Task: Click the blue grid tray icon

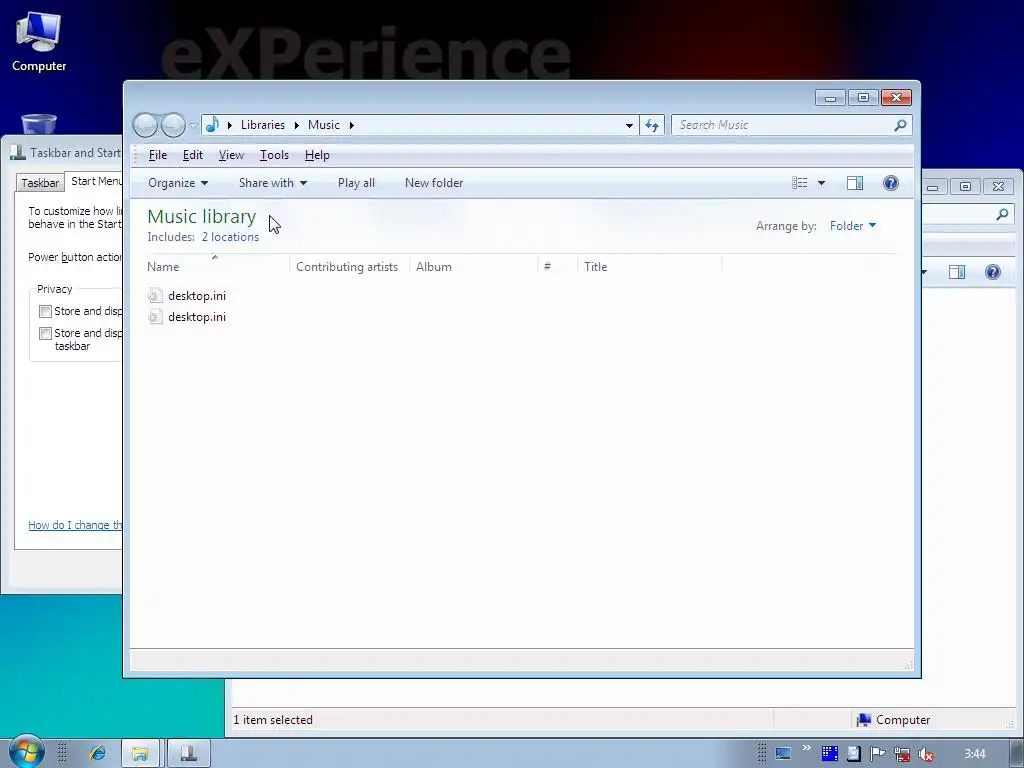Action: [x=829, y=754]
